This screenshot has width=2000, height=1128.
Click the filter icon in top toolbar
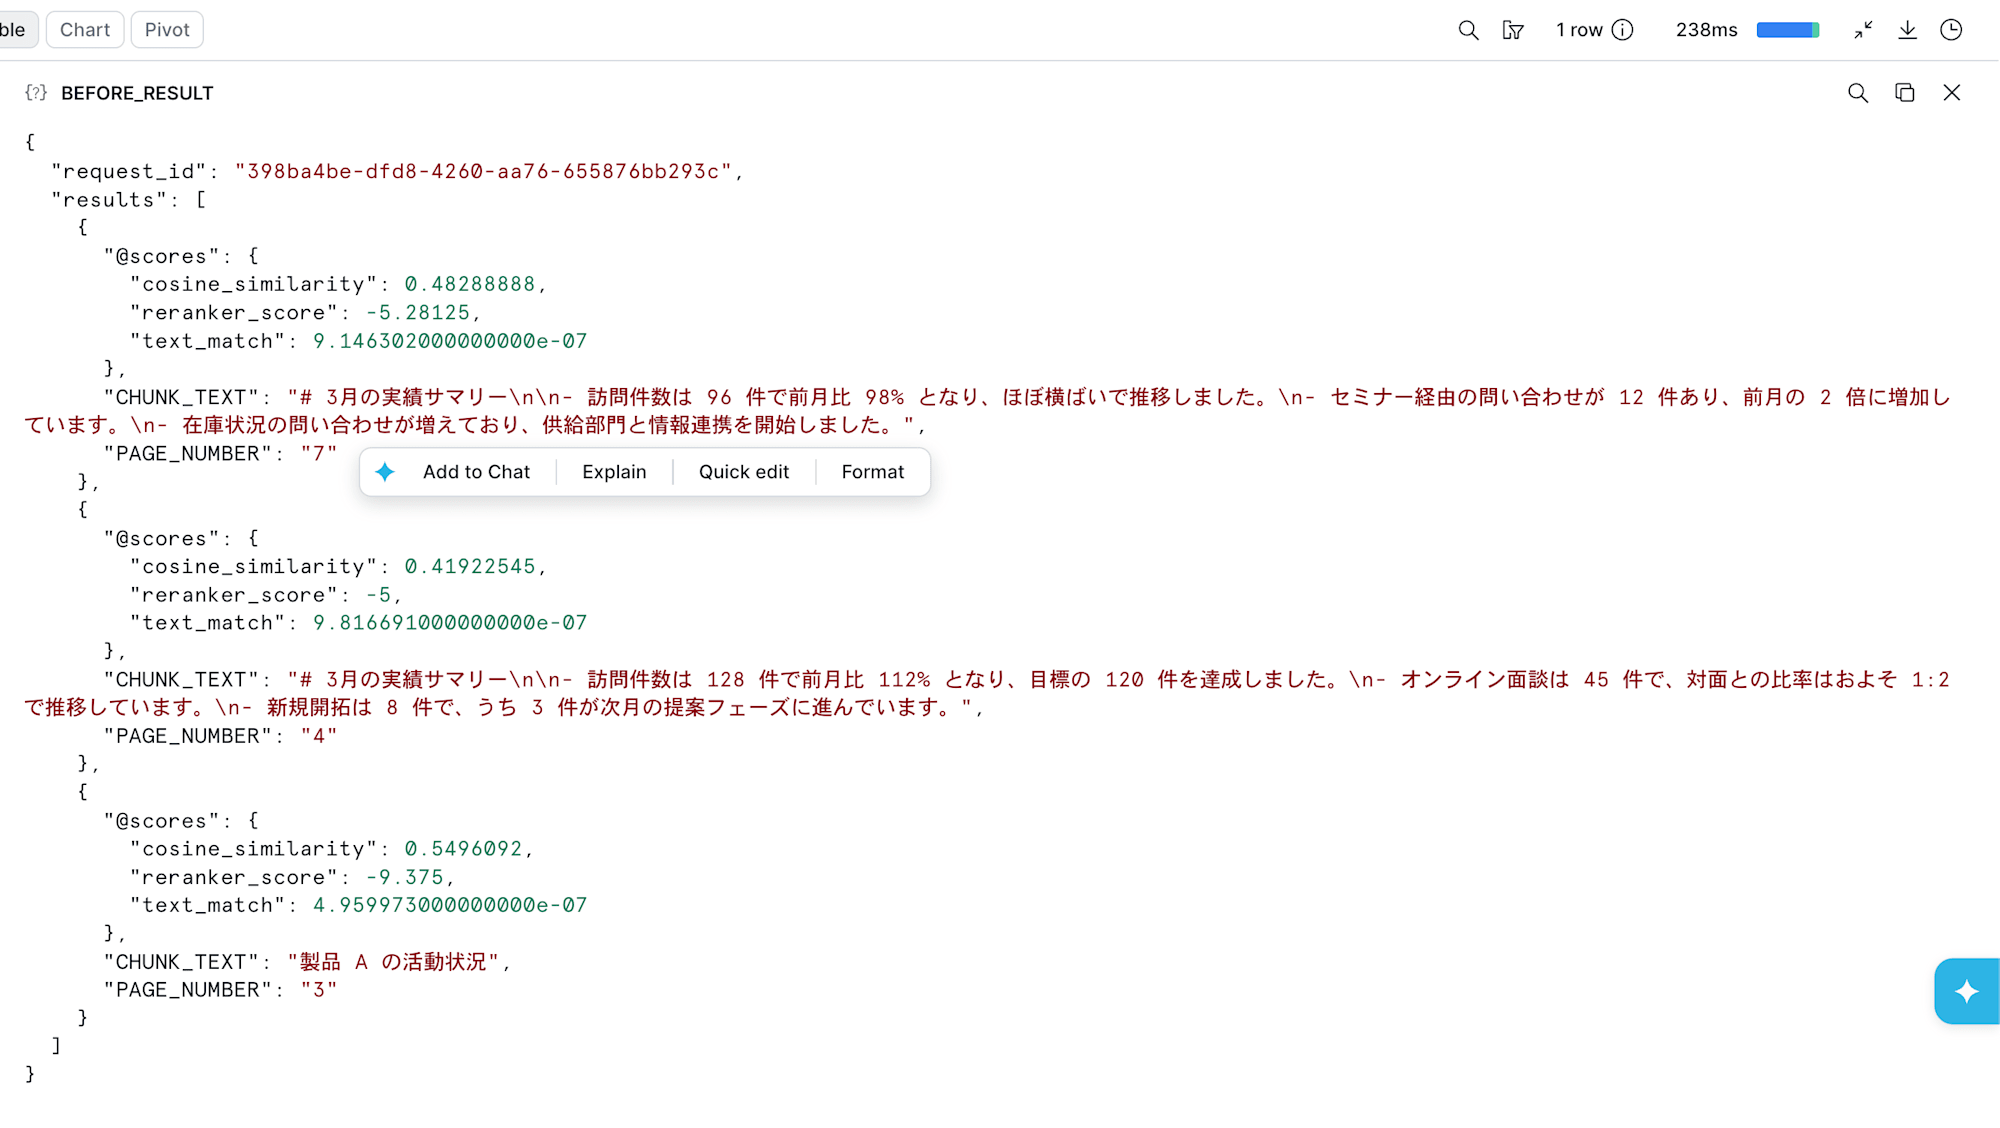(1513, 30)
